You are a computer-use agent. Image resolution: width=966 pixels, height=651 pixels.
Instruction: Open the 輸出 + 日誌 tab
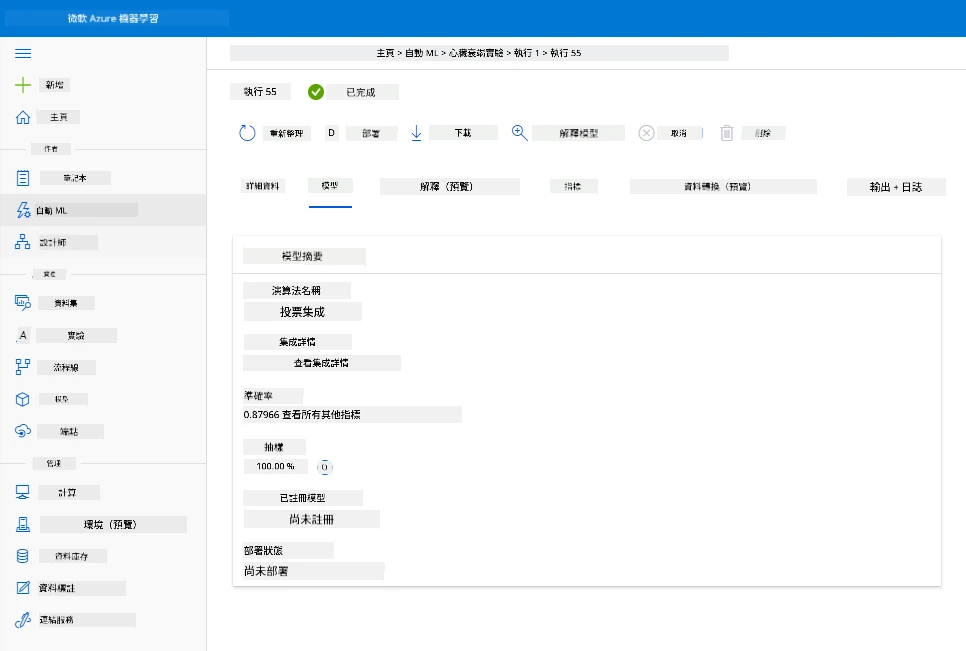pos(896,187)
